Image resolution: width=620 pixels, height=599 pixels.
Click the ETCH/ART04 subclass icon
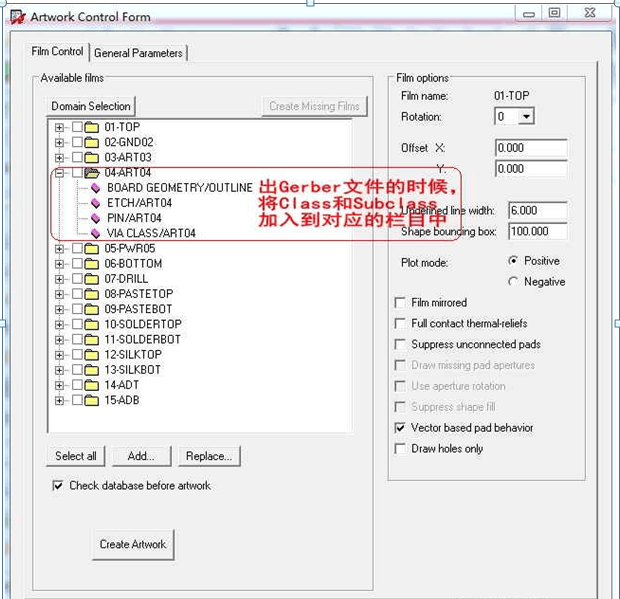[96, 203]
